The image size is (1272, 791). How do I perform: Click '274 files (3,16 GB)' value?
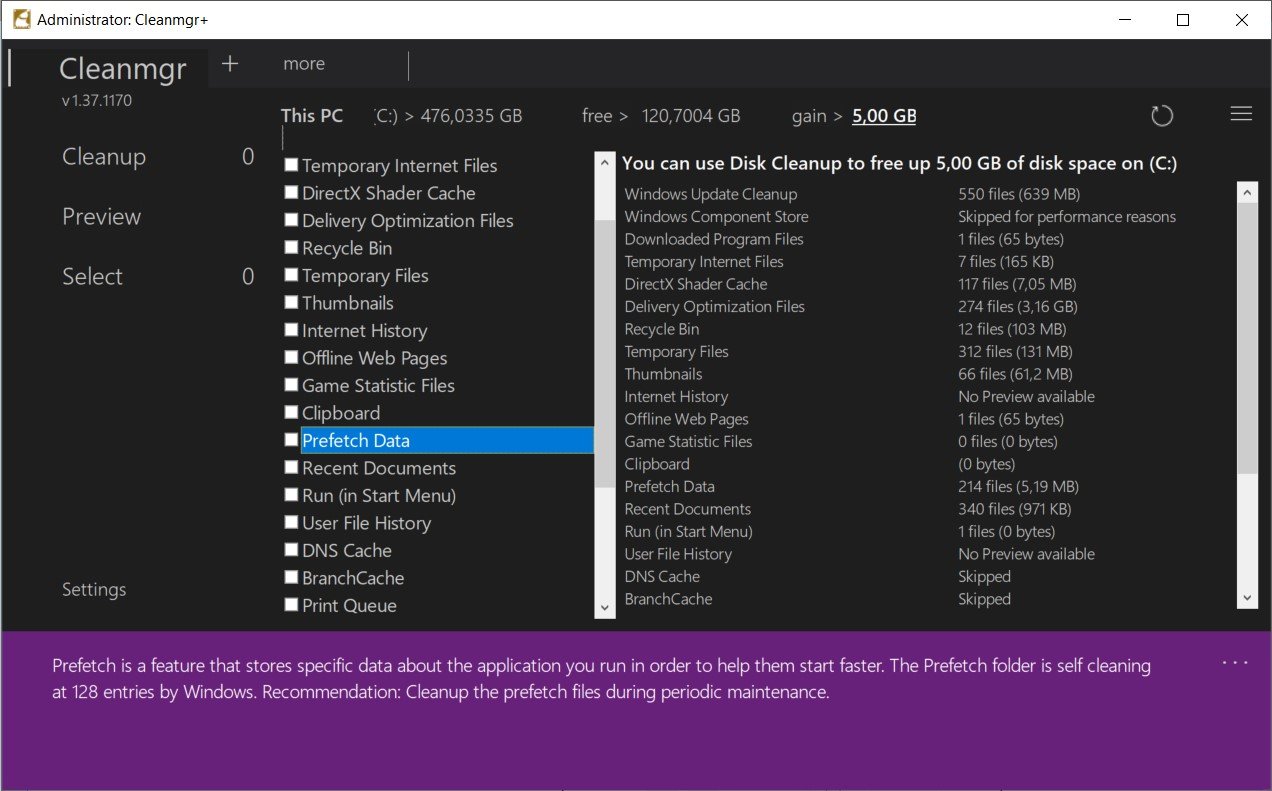[1017, 307]
